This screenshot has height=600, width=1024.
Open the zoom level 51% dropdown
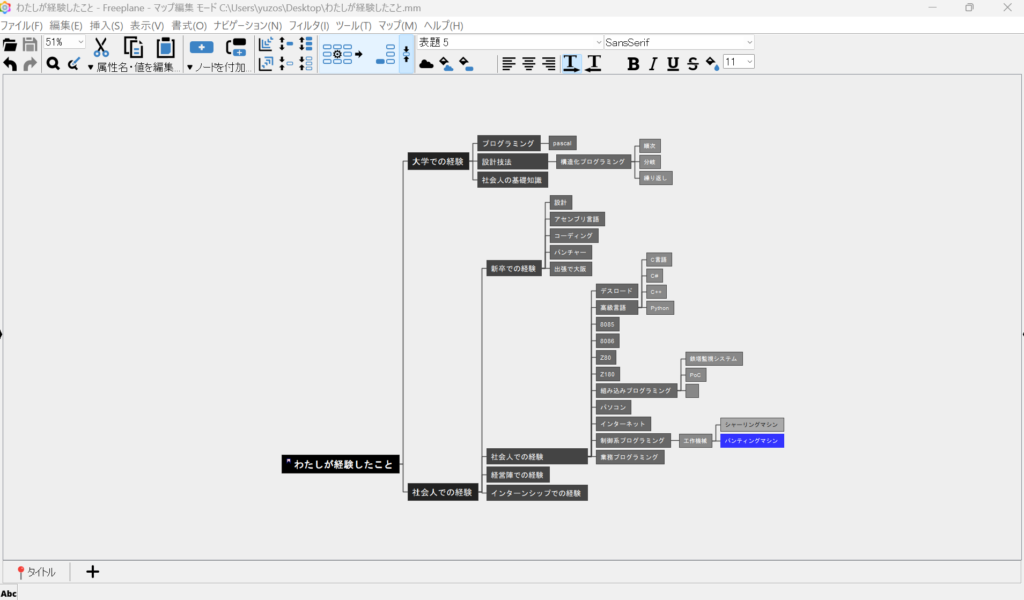pos(64,42)
